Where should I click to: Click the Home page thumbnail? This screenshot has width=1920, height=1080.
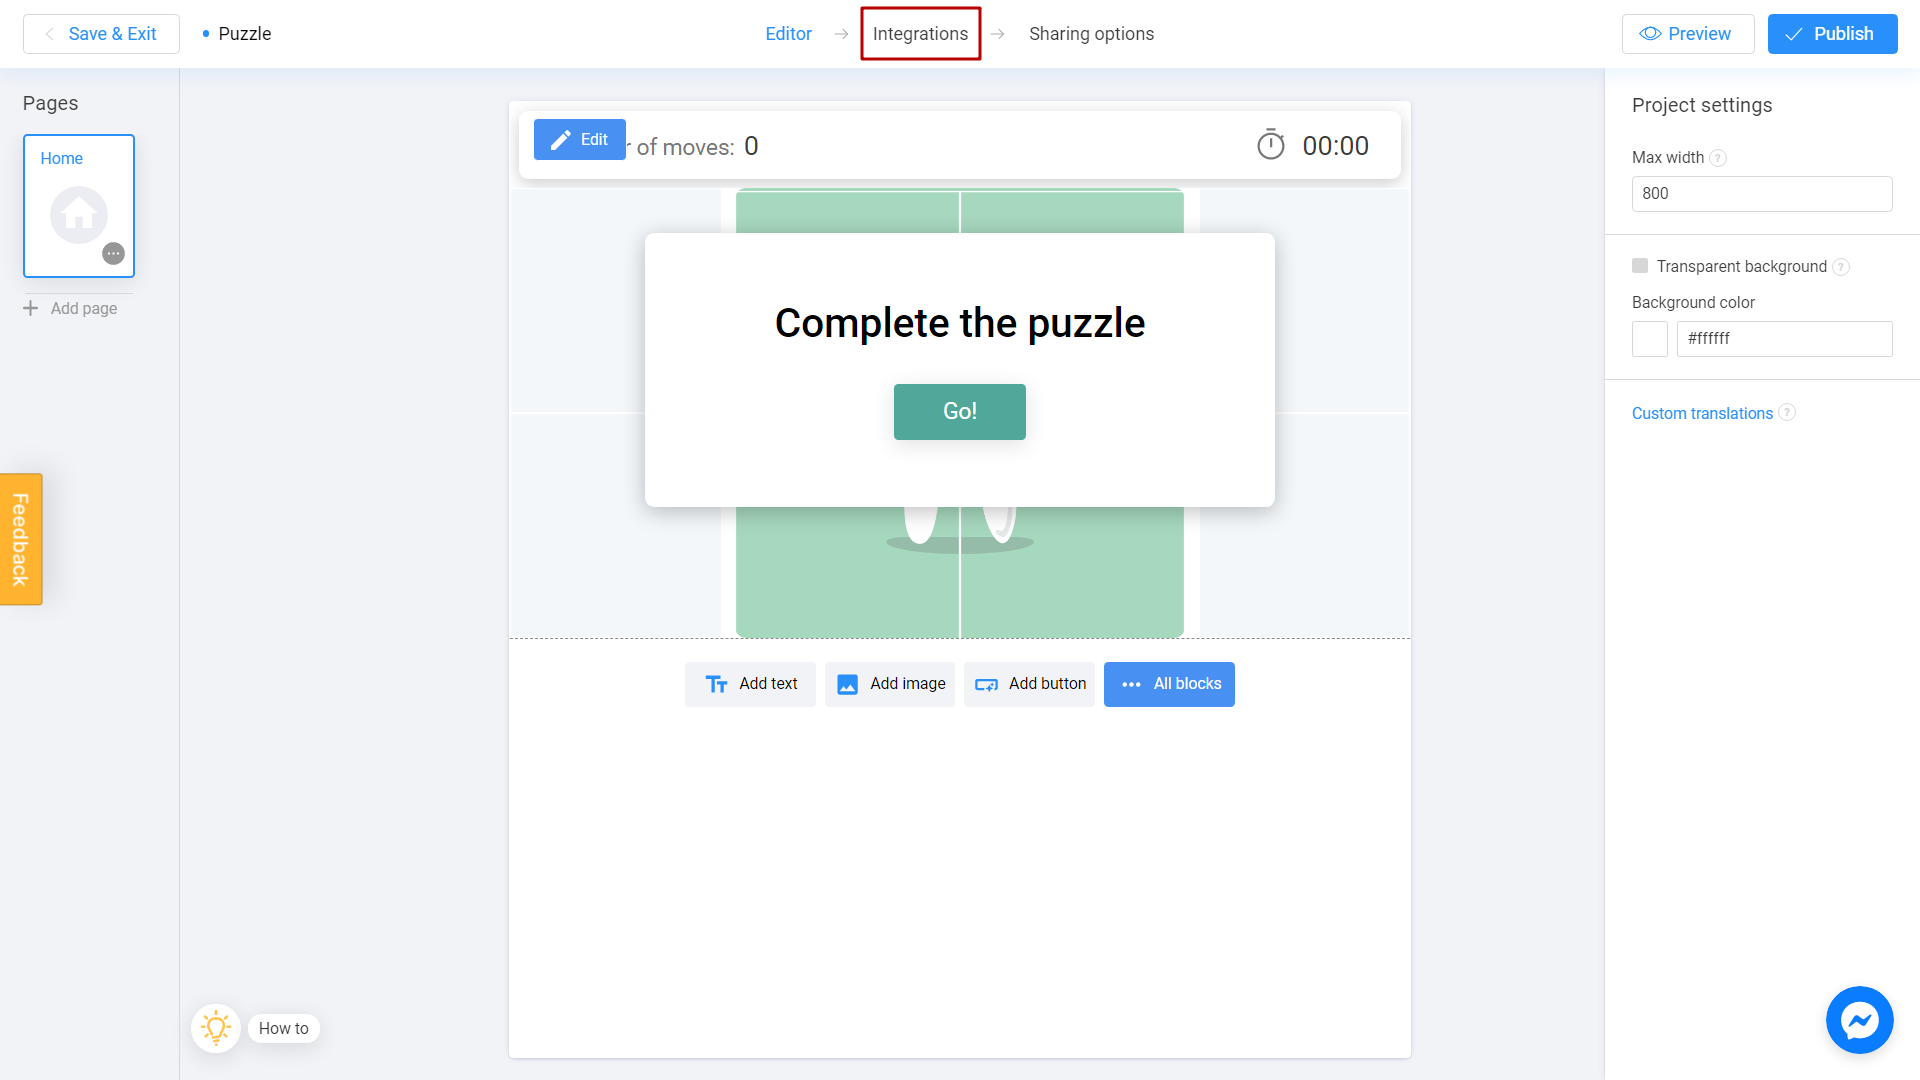tap(78, 204)
